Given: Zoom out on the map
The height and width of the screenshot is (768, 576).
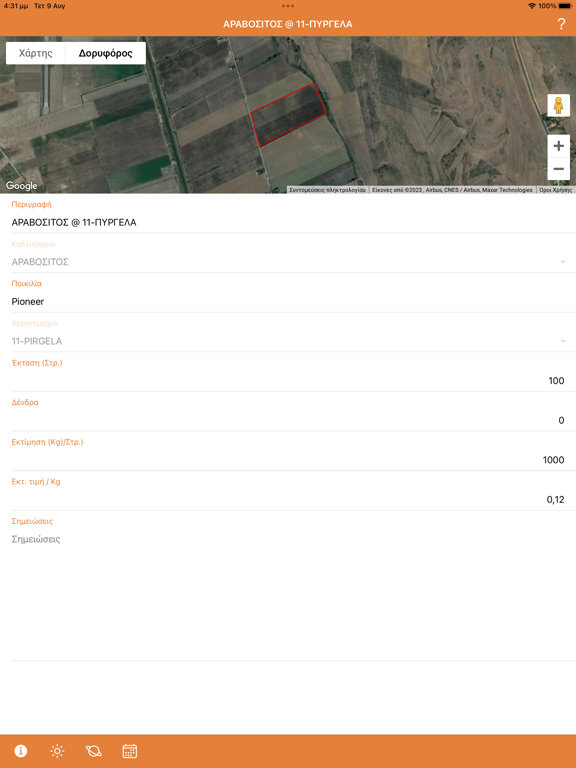Looking at the screenshot, I should (x=558, y=169).
